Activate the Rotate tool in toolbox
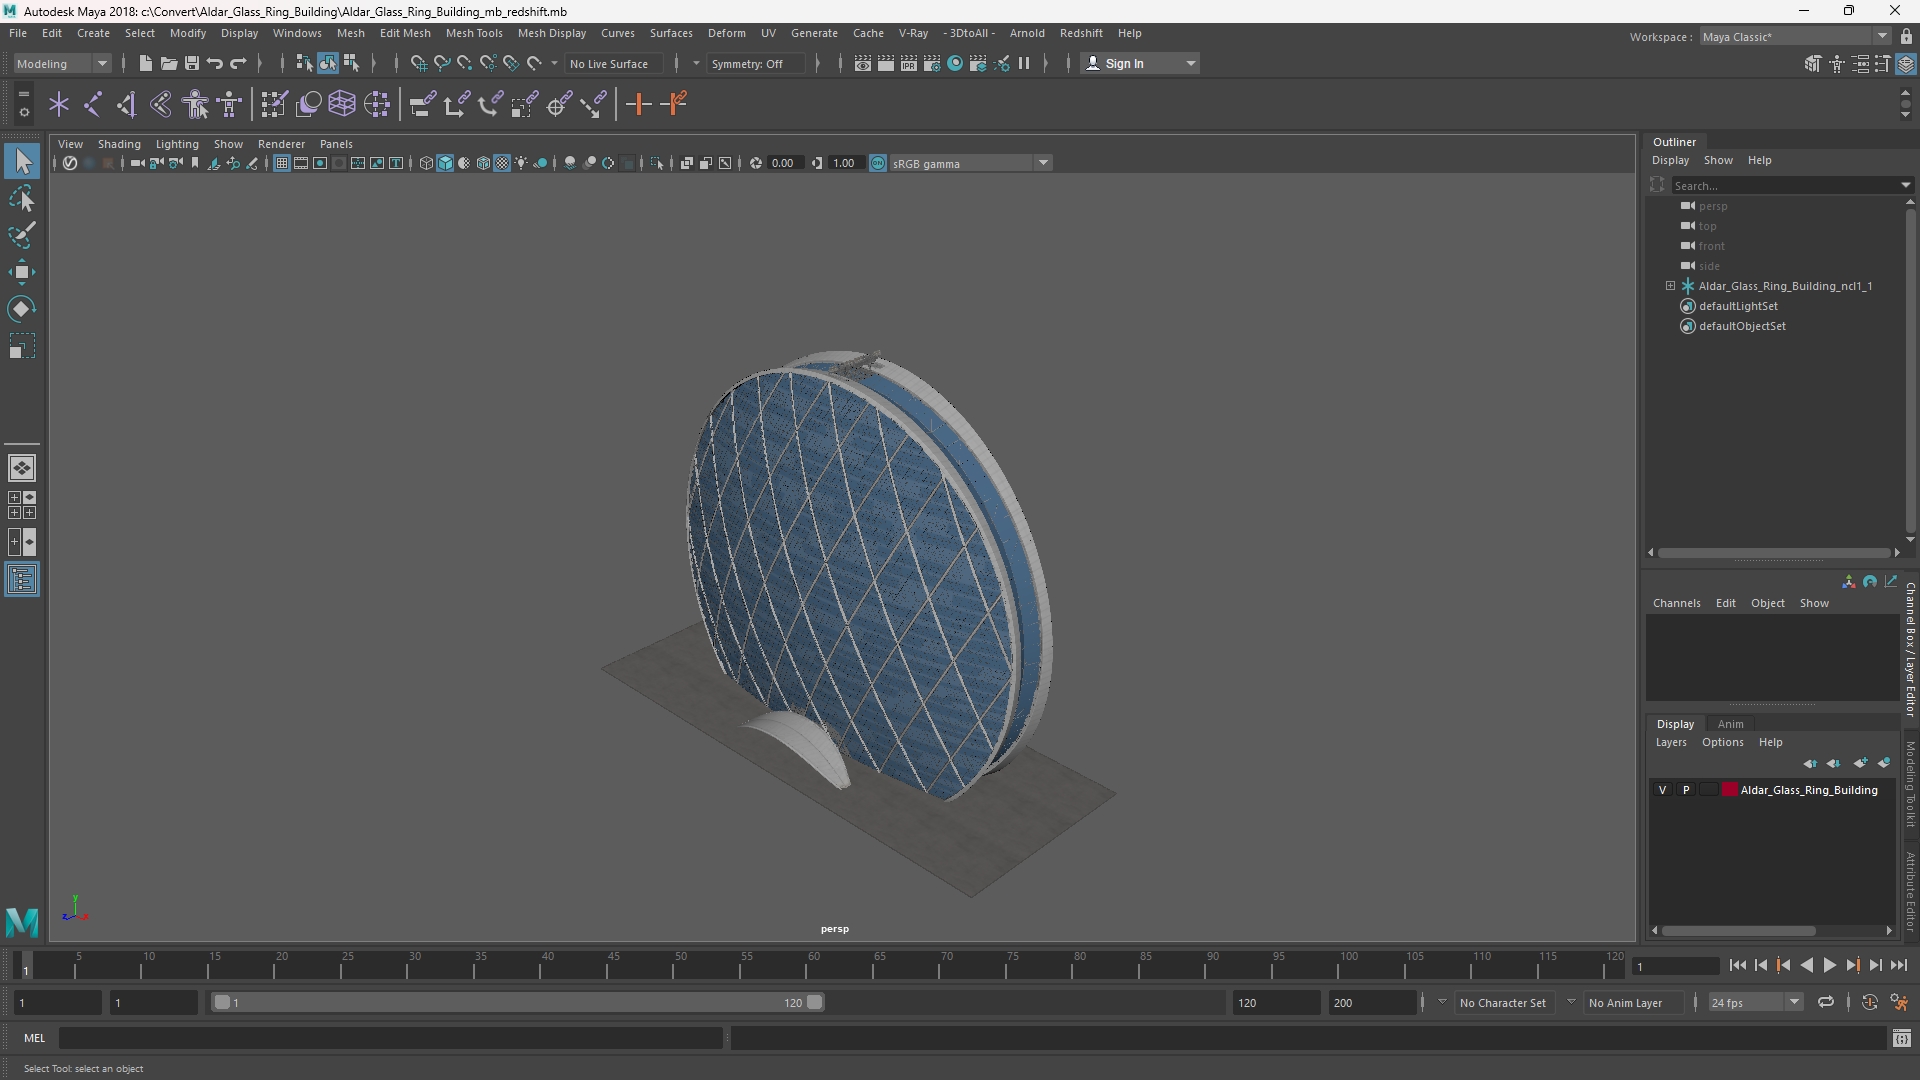 pos(22,309)
